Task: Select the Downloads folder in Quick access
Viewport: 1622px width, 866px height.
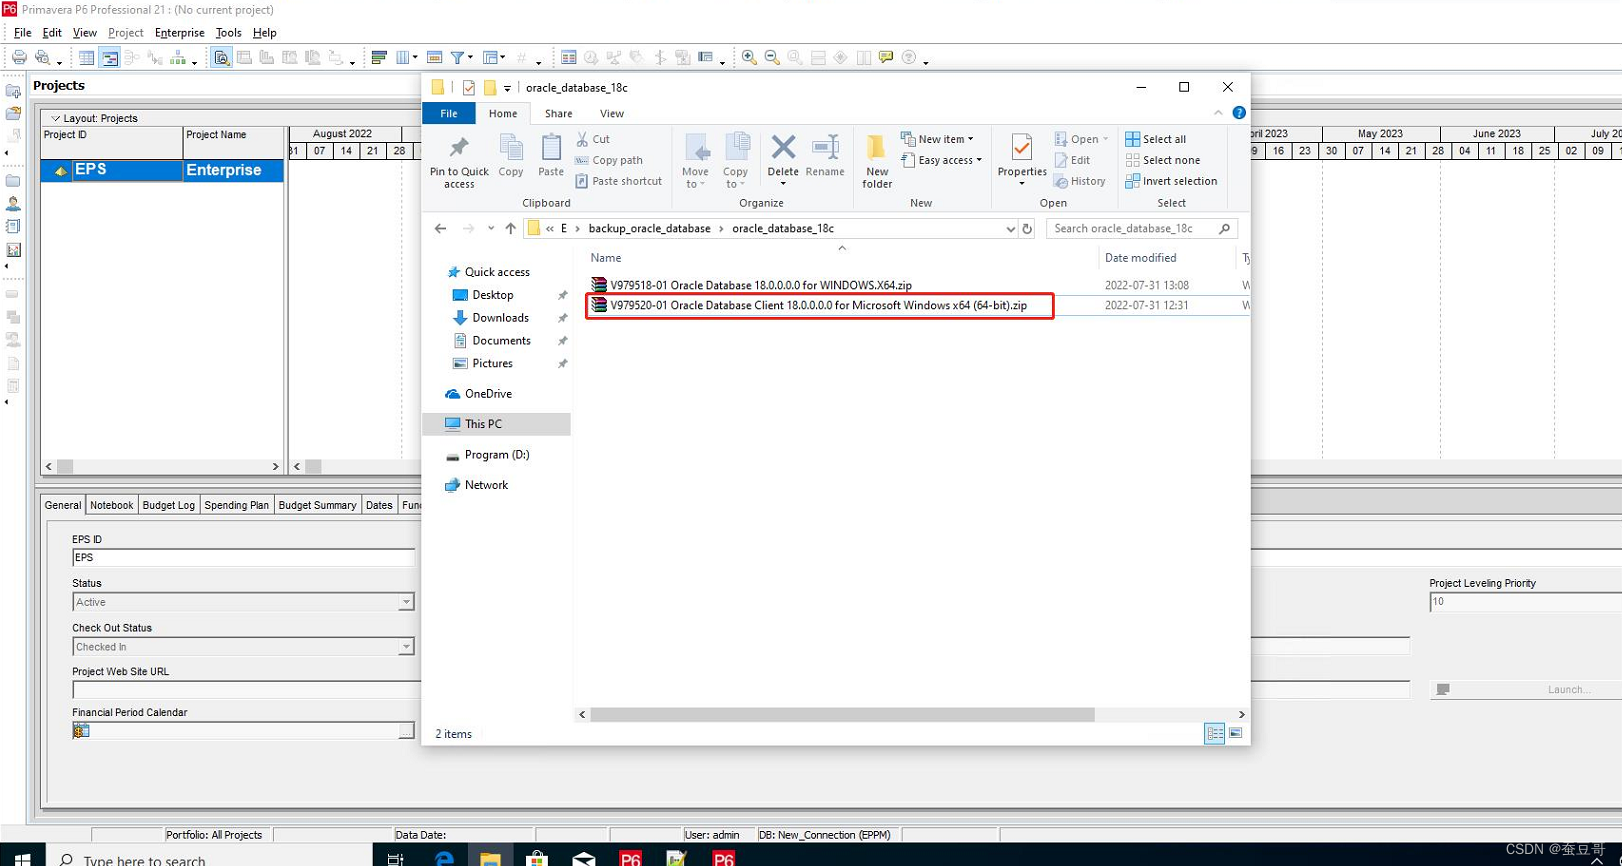Action: pyautogui.click(x=500, y=318)
